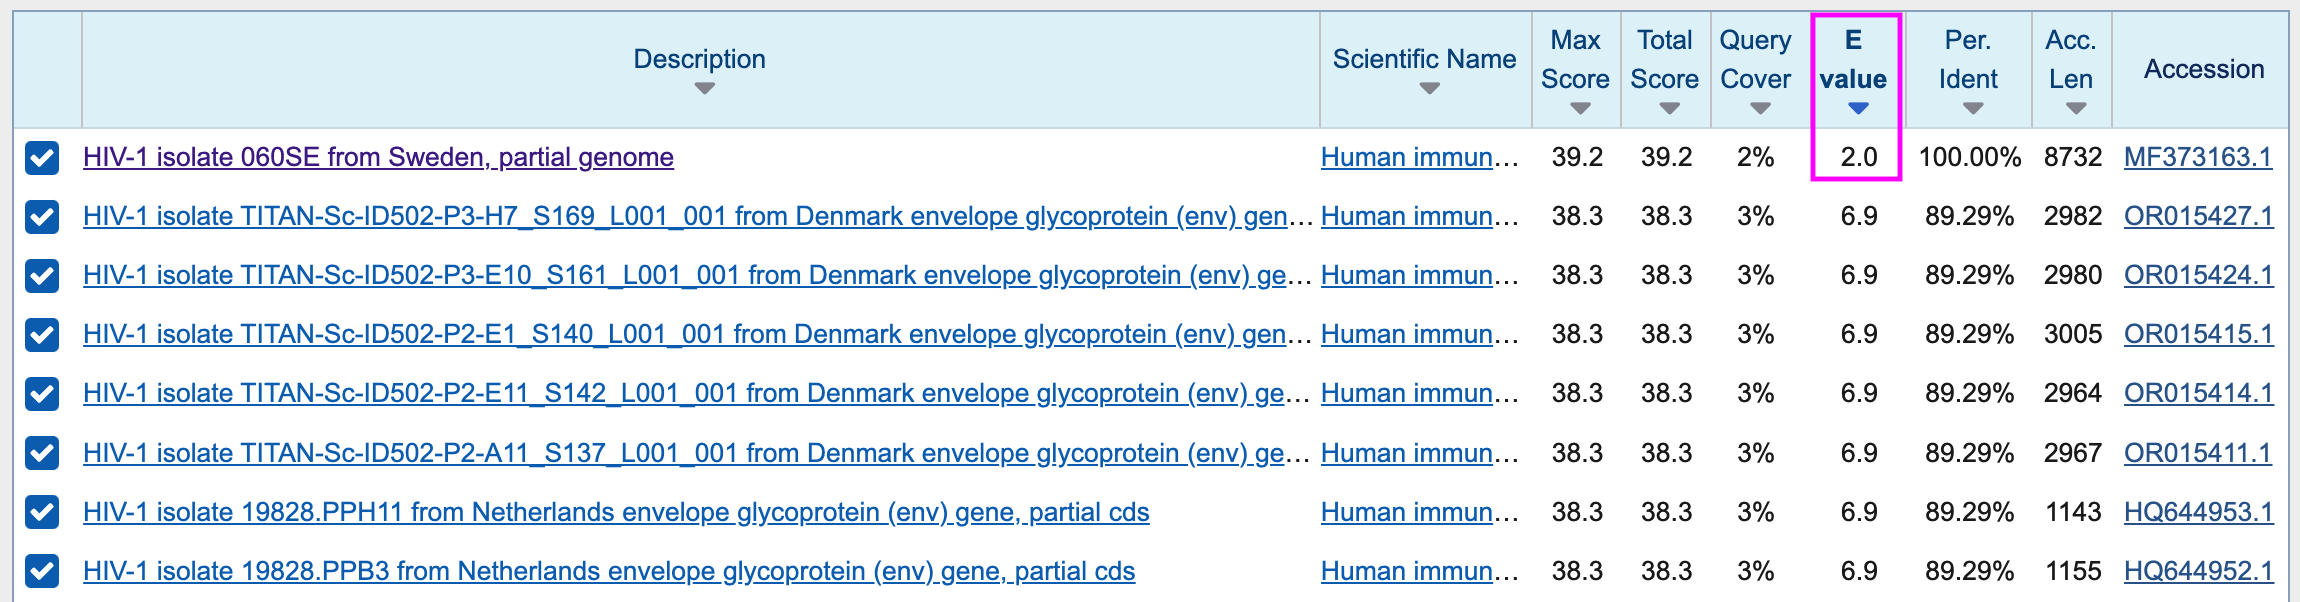2300x602 pixels.
Task: Open accession OR015415.1
Action: coord(2198,334)
